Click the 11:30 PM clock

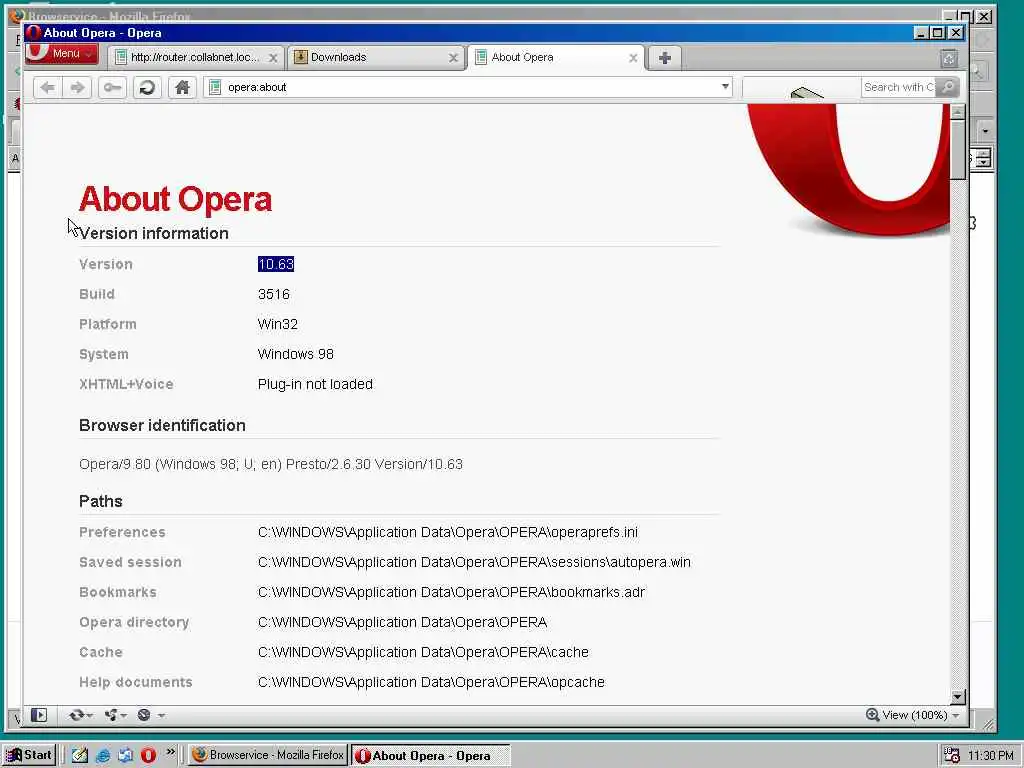click(991, 756)
